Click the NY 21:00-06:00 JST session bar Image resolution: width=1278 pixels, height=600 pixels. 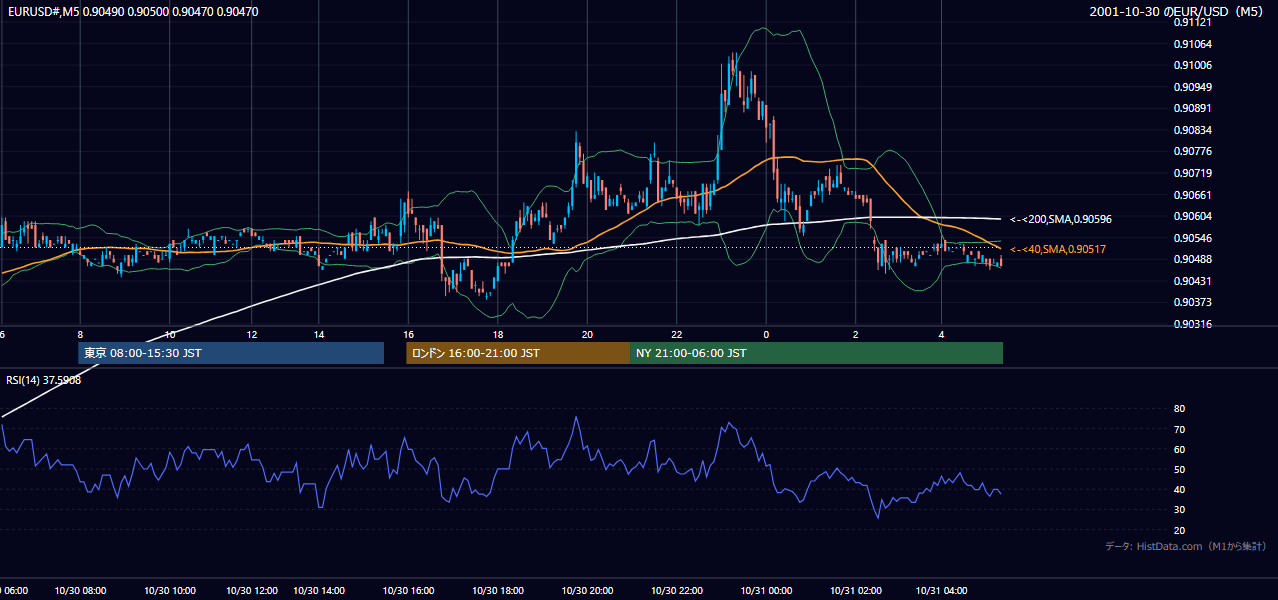click(816, 353)
